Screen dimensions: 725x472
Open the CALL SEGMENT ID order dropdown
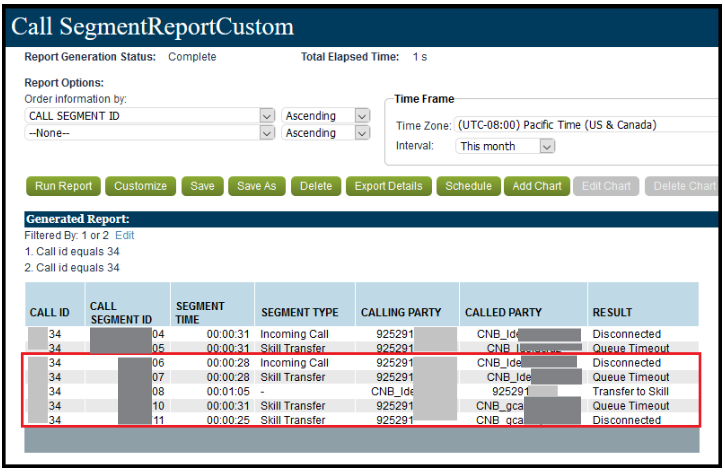(x=150, y=116)
